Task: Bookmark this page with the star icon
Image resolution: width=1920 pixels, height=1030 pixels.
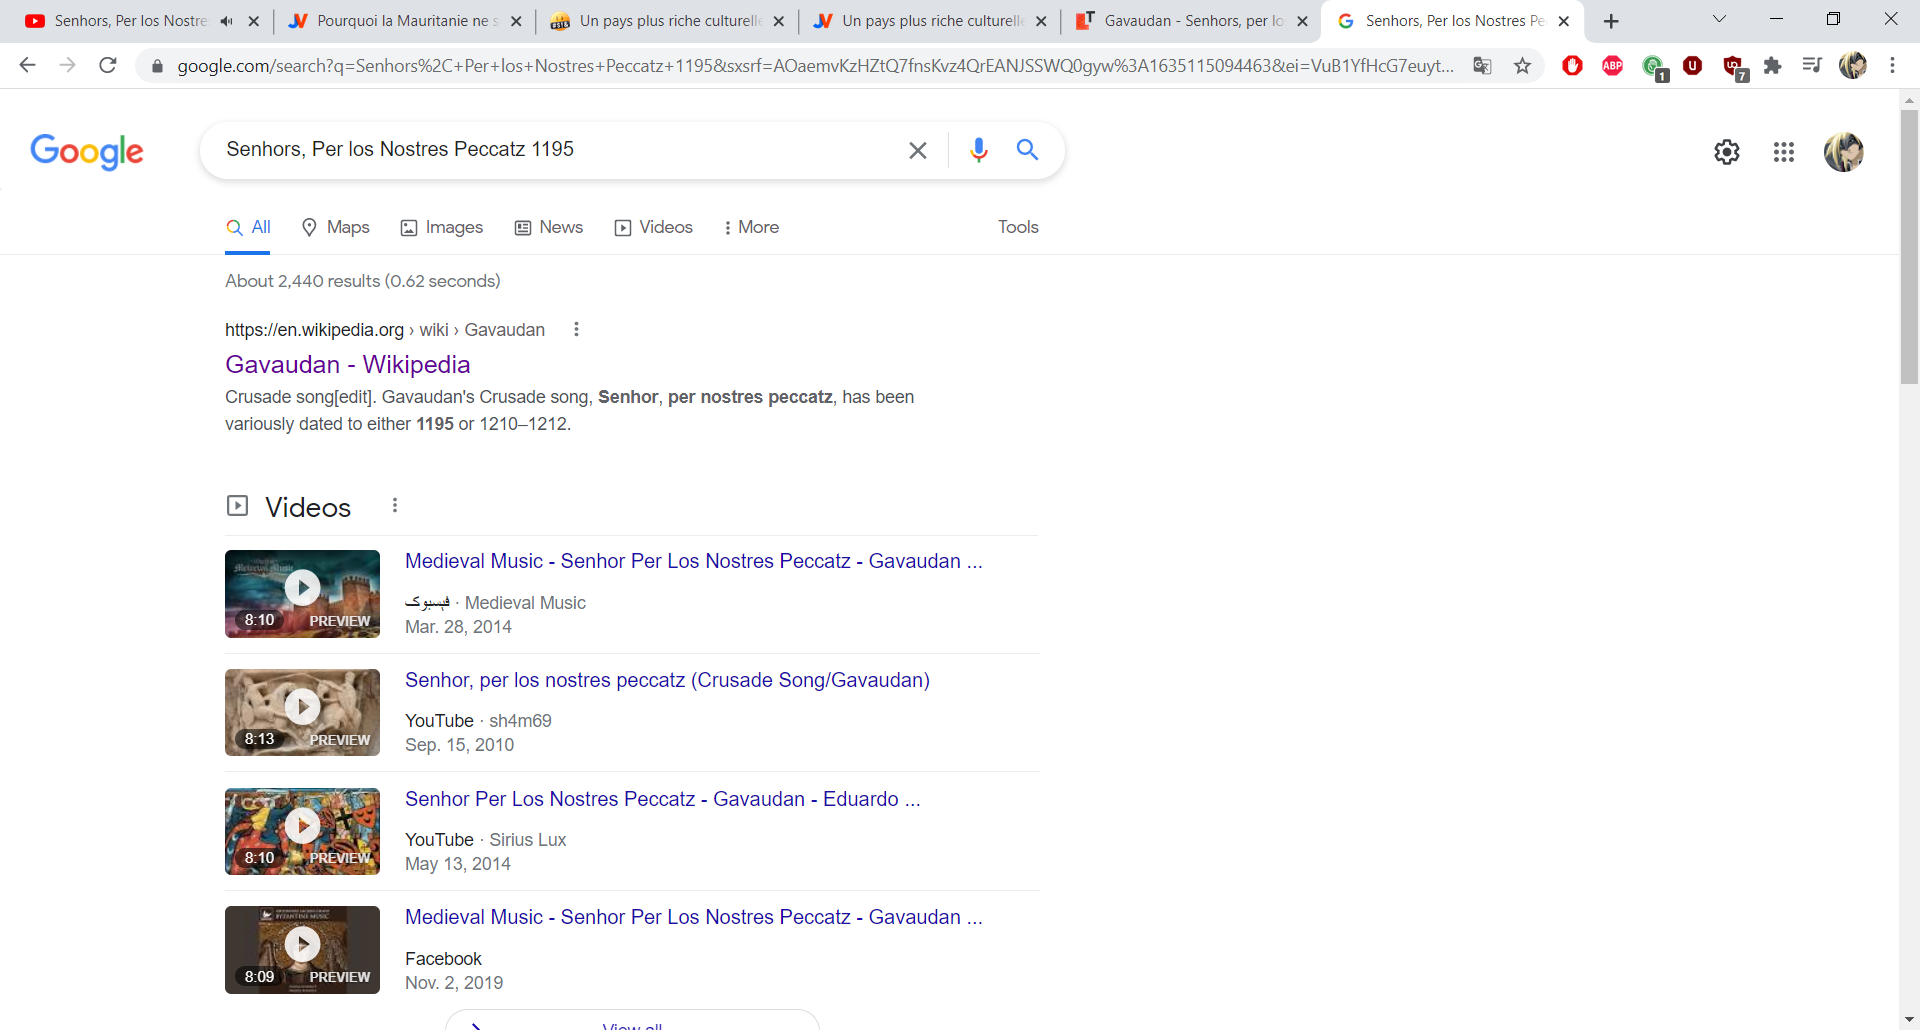Action: tap(1522, 66)
